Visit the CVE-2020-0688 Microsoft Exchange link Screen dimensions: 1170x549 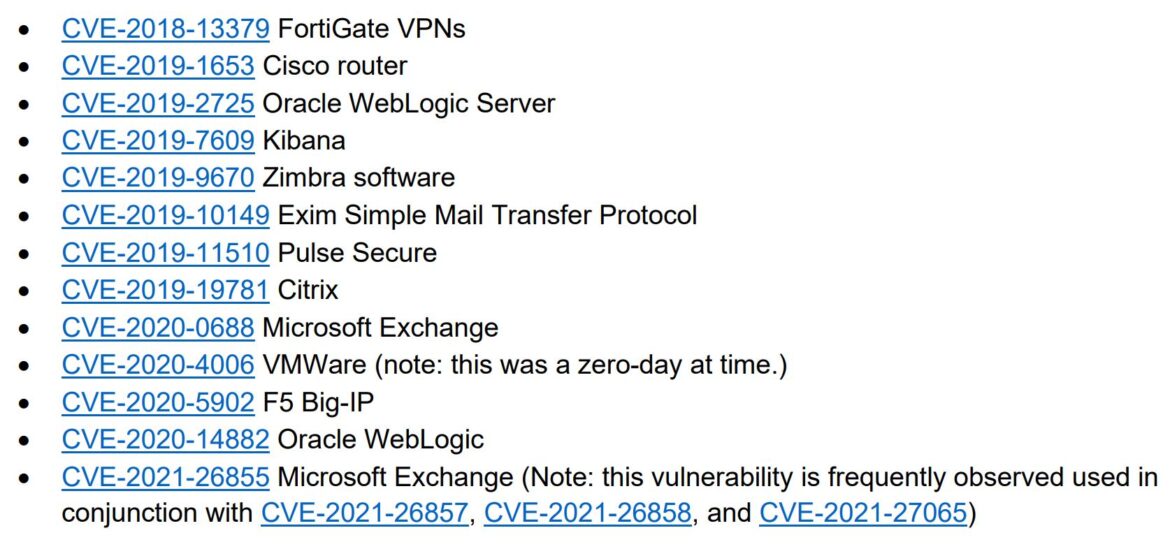157,327
